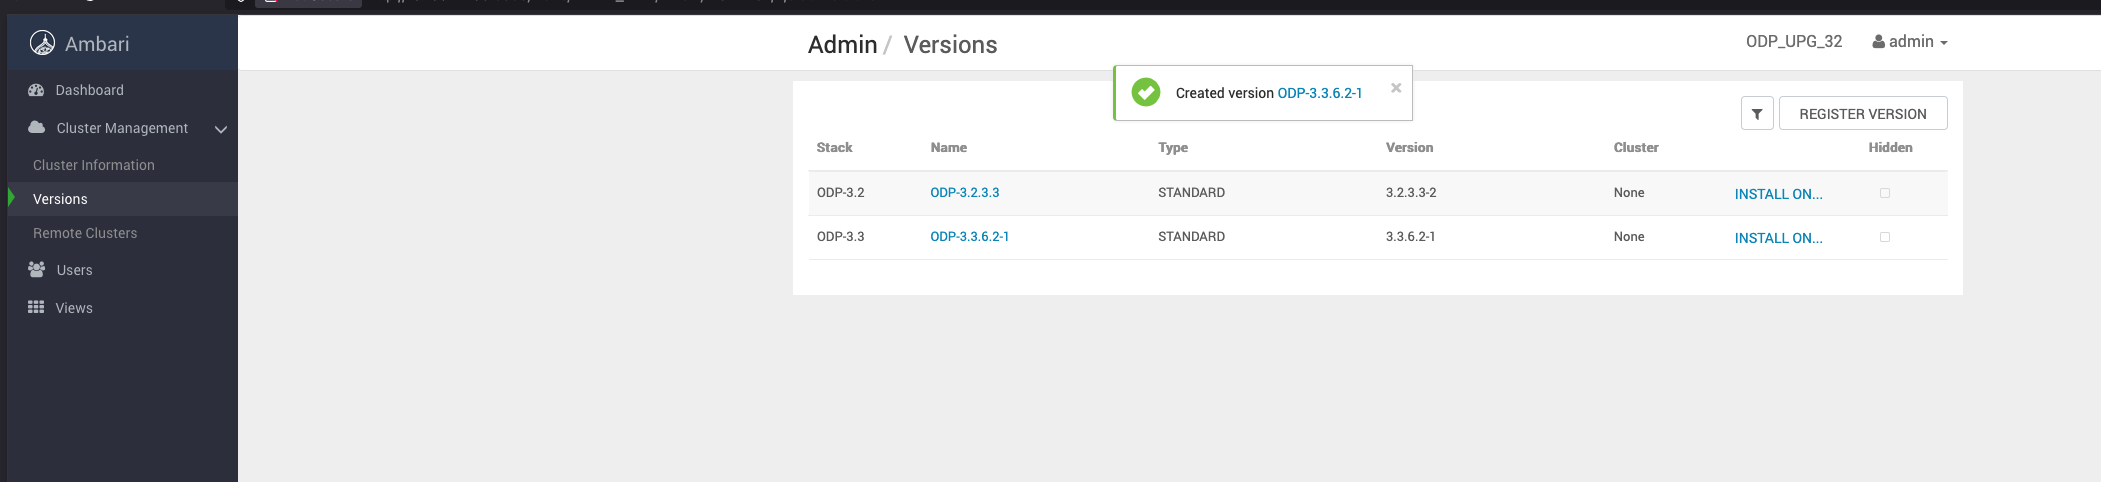Click version value 3.3.6.2-1
This screenshot has width=2101, height=482.
tap(1410, 237)
